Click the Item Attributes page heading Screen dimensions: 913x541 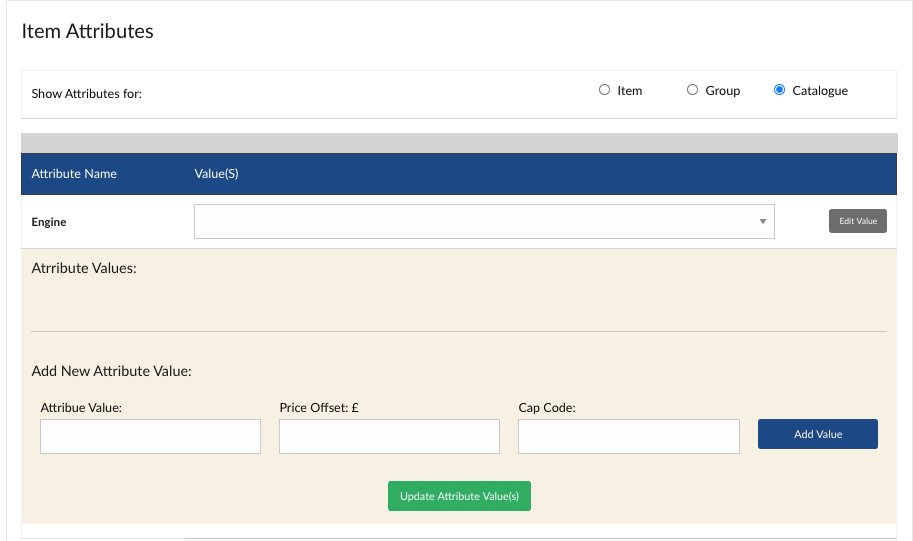88,31
